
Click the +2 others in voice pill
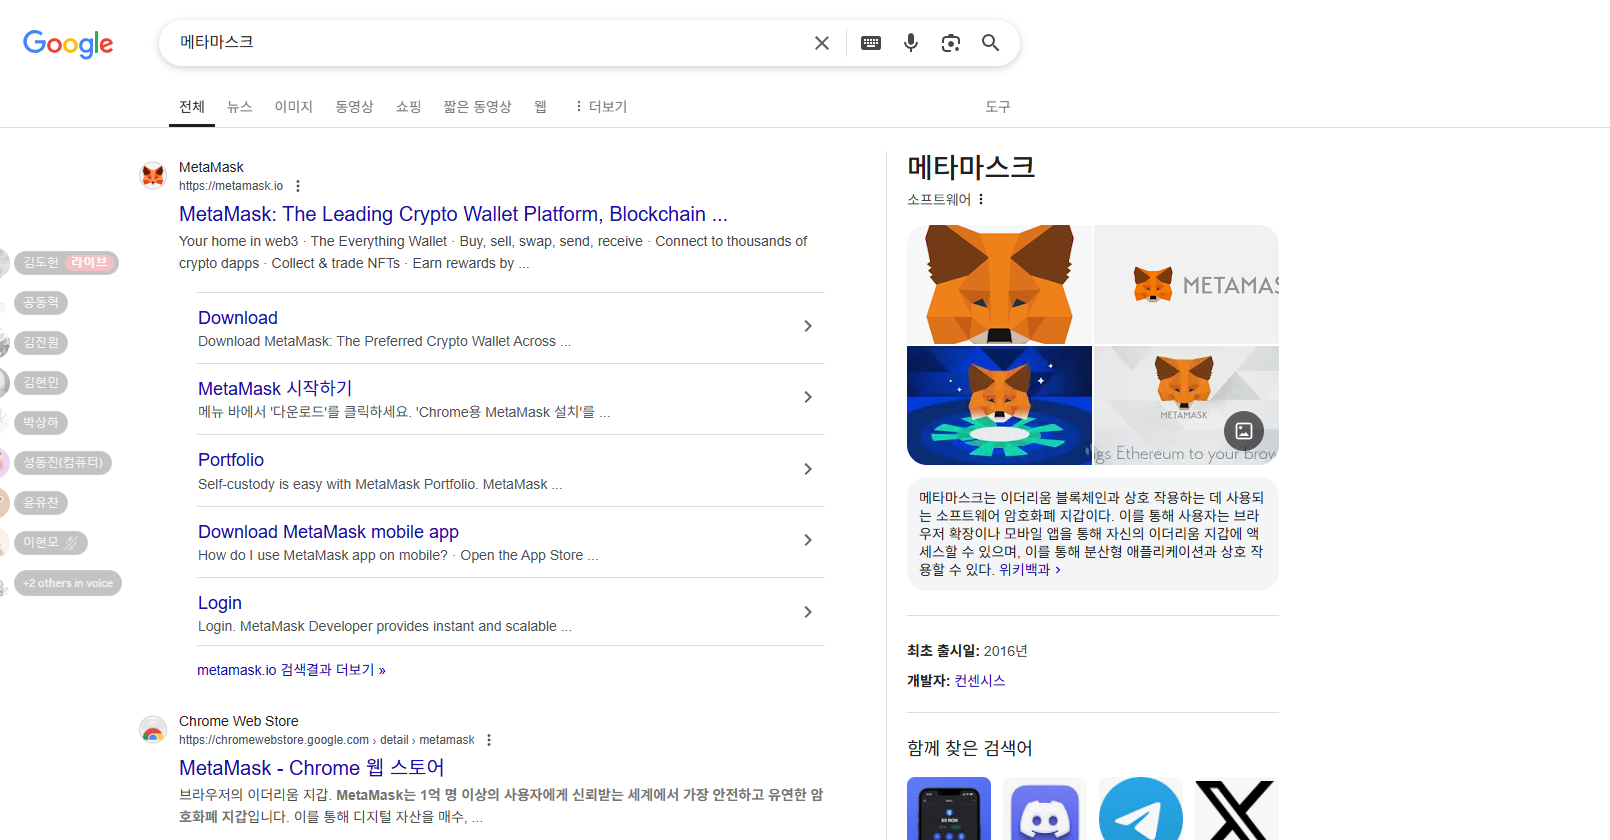tap(69, 583)
